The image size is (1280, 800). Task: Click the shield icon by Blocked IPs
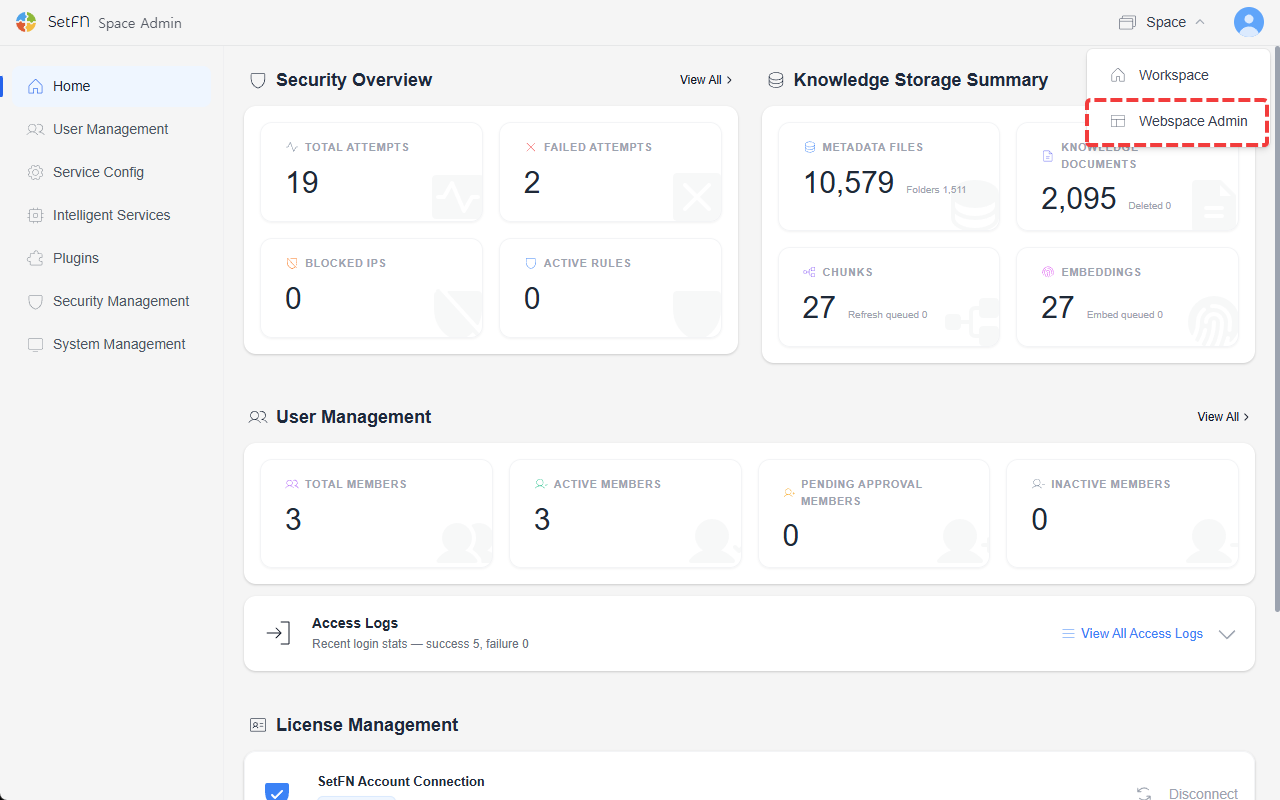(x=292, y=263)
